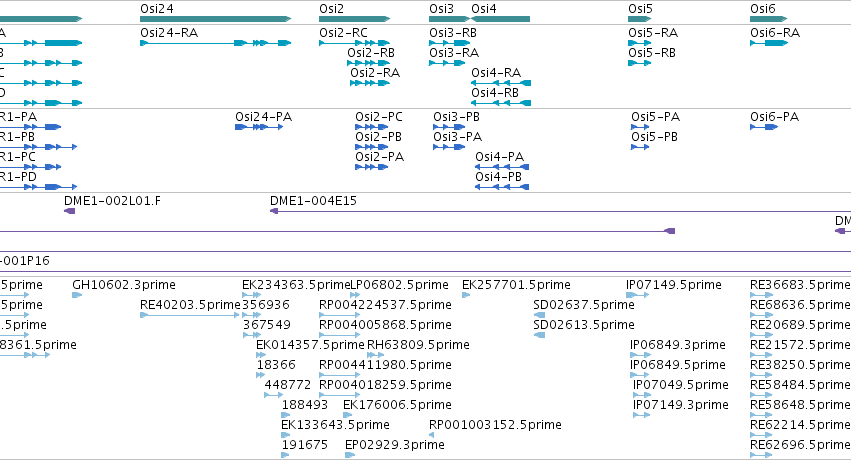Select the RP004018259.5prime EST label
Screen dimensions: 851x460
[x=385, y=385]
